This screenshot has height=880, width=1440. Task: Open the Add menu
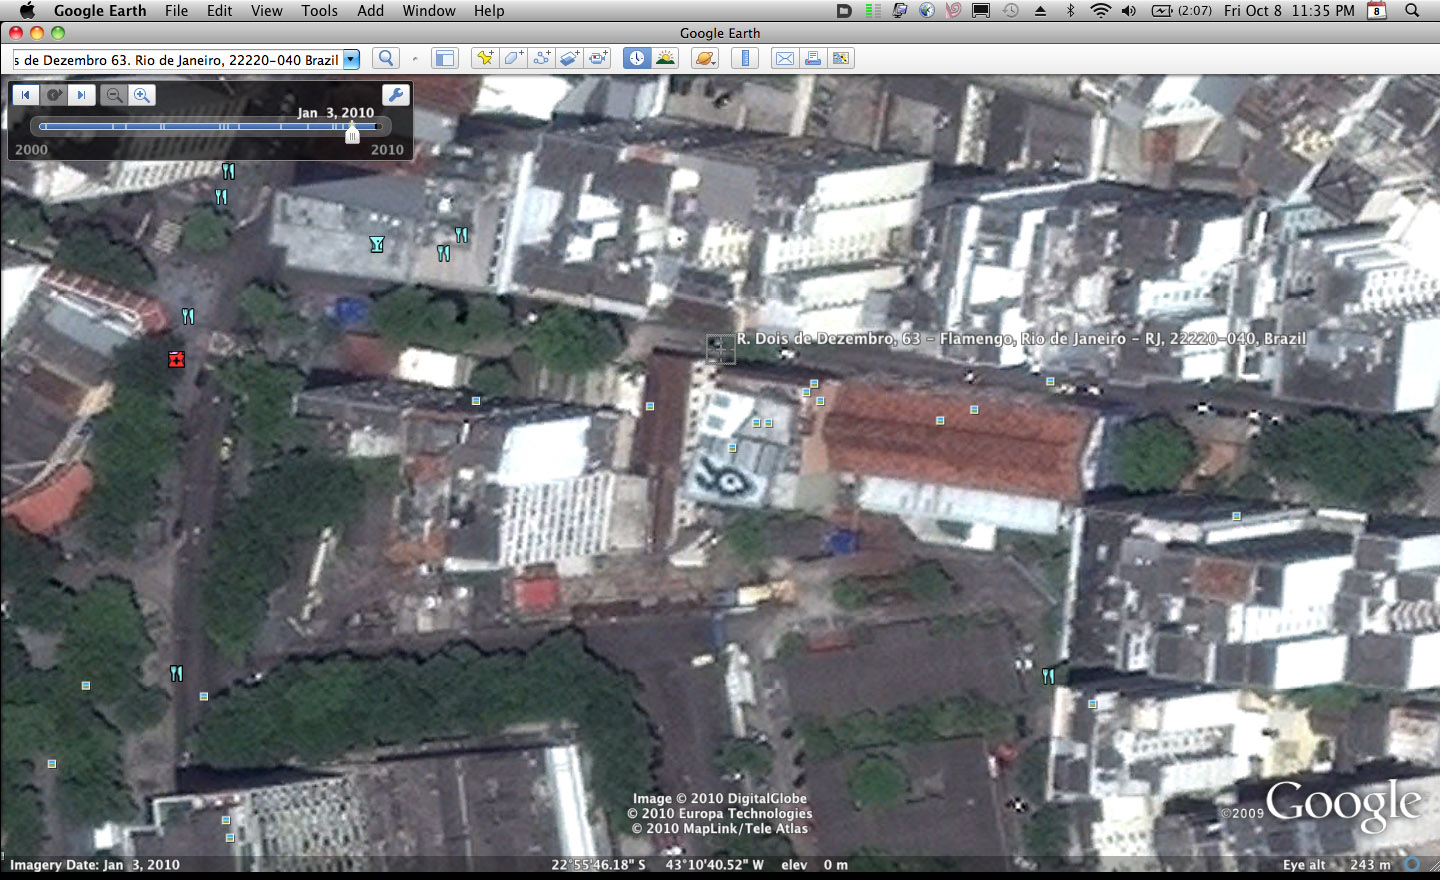[371, 10]
